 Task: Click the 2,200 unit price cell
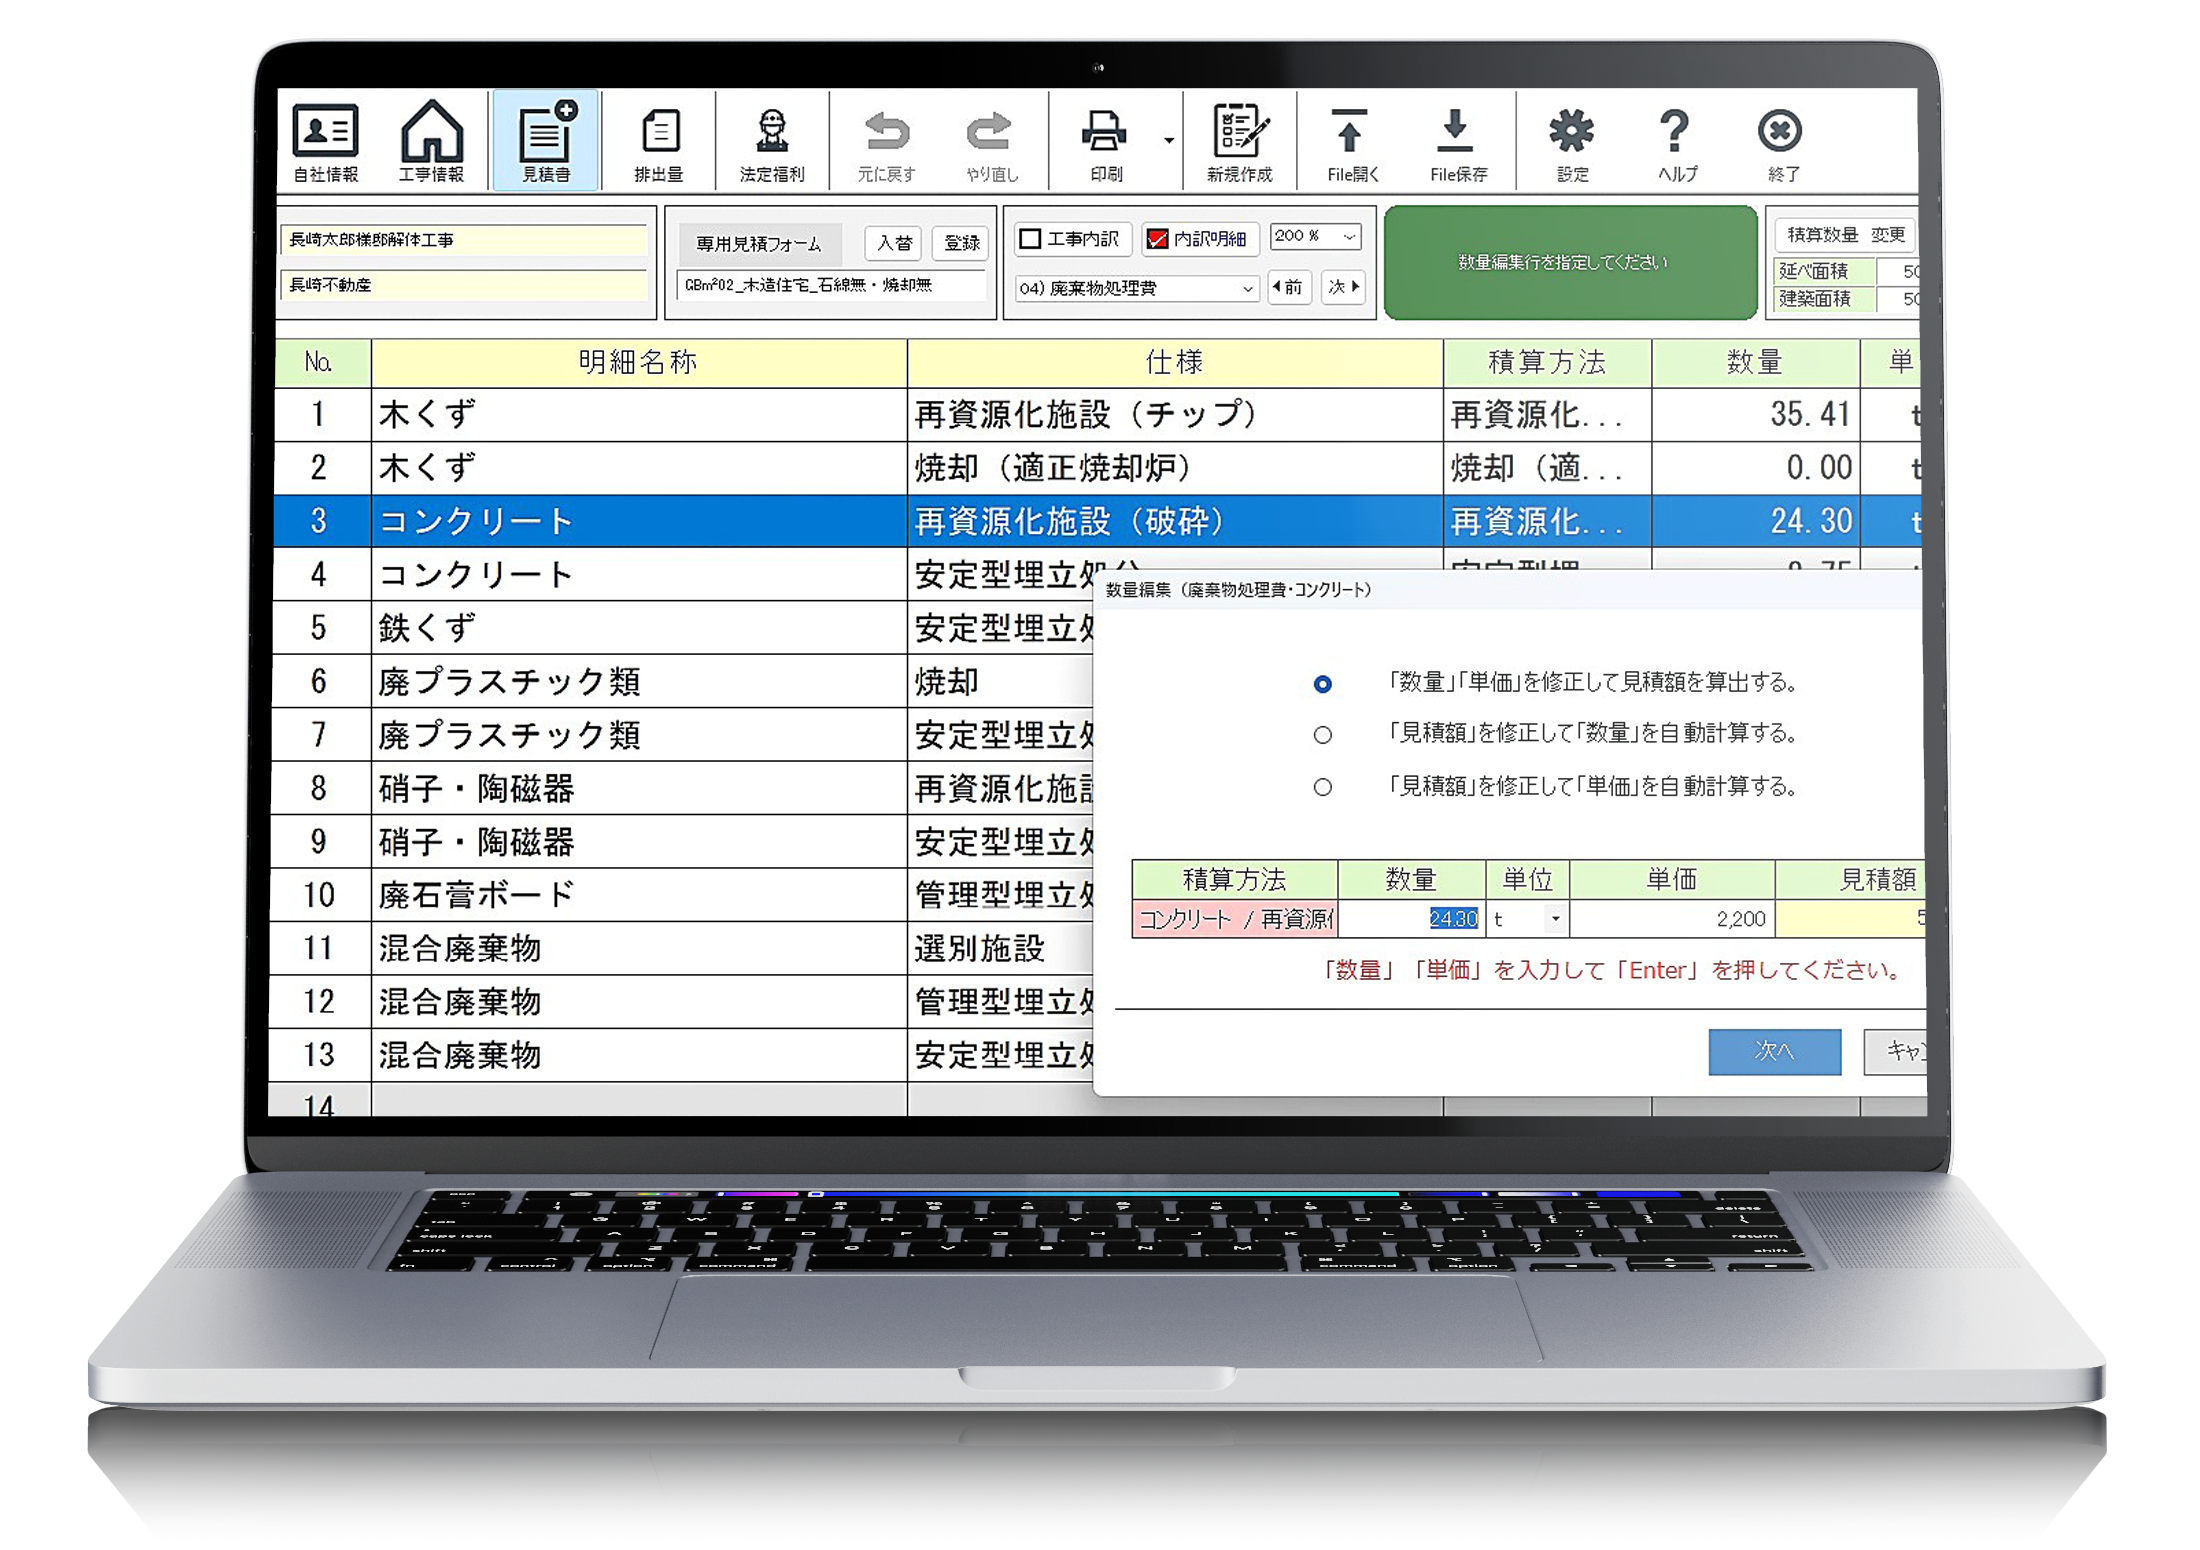tap(1672, 919)
